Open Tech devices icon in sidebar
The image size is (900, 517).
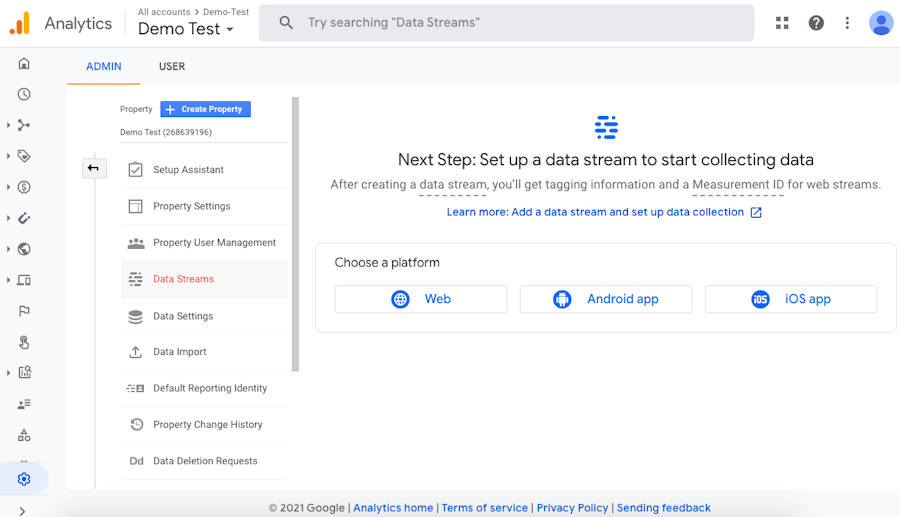point(24,280)
